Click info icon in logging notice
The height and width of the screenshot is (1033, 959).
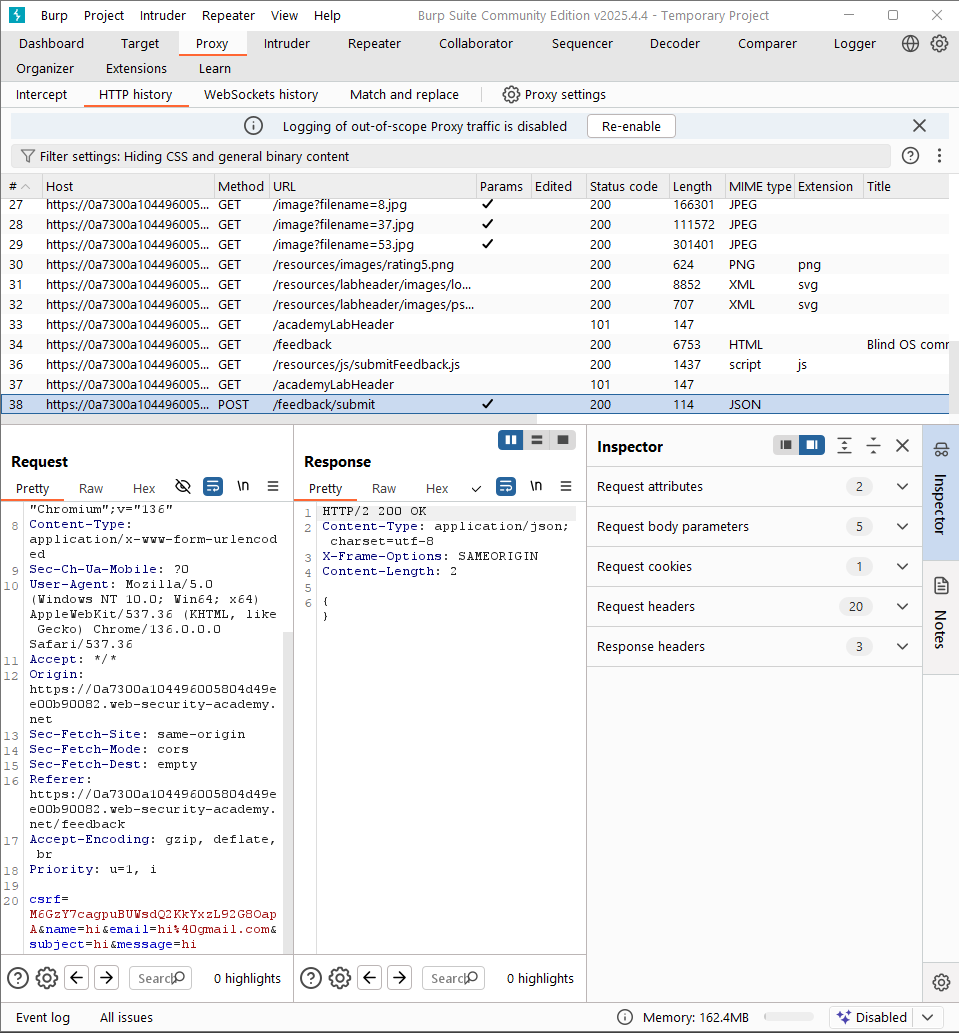point(254,126)
